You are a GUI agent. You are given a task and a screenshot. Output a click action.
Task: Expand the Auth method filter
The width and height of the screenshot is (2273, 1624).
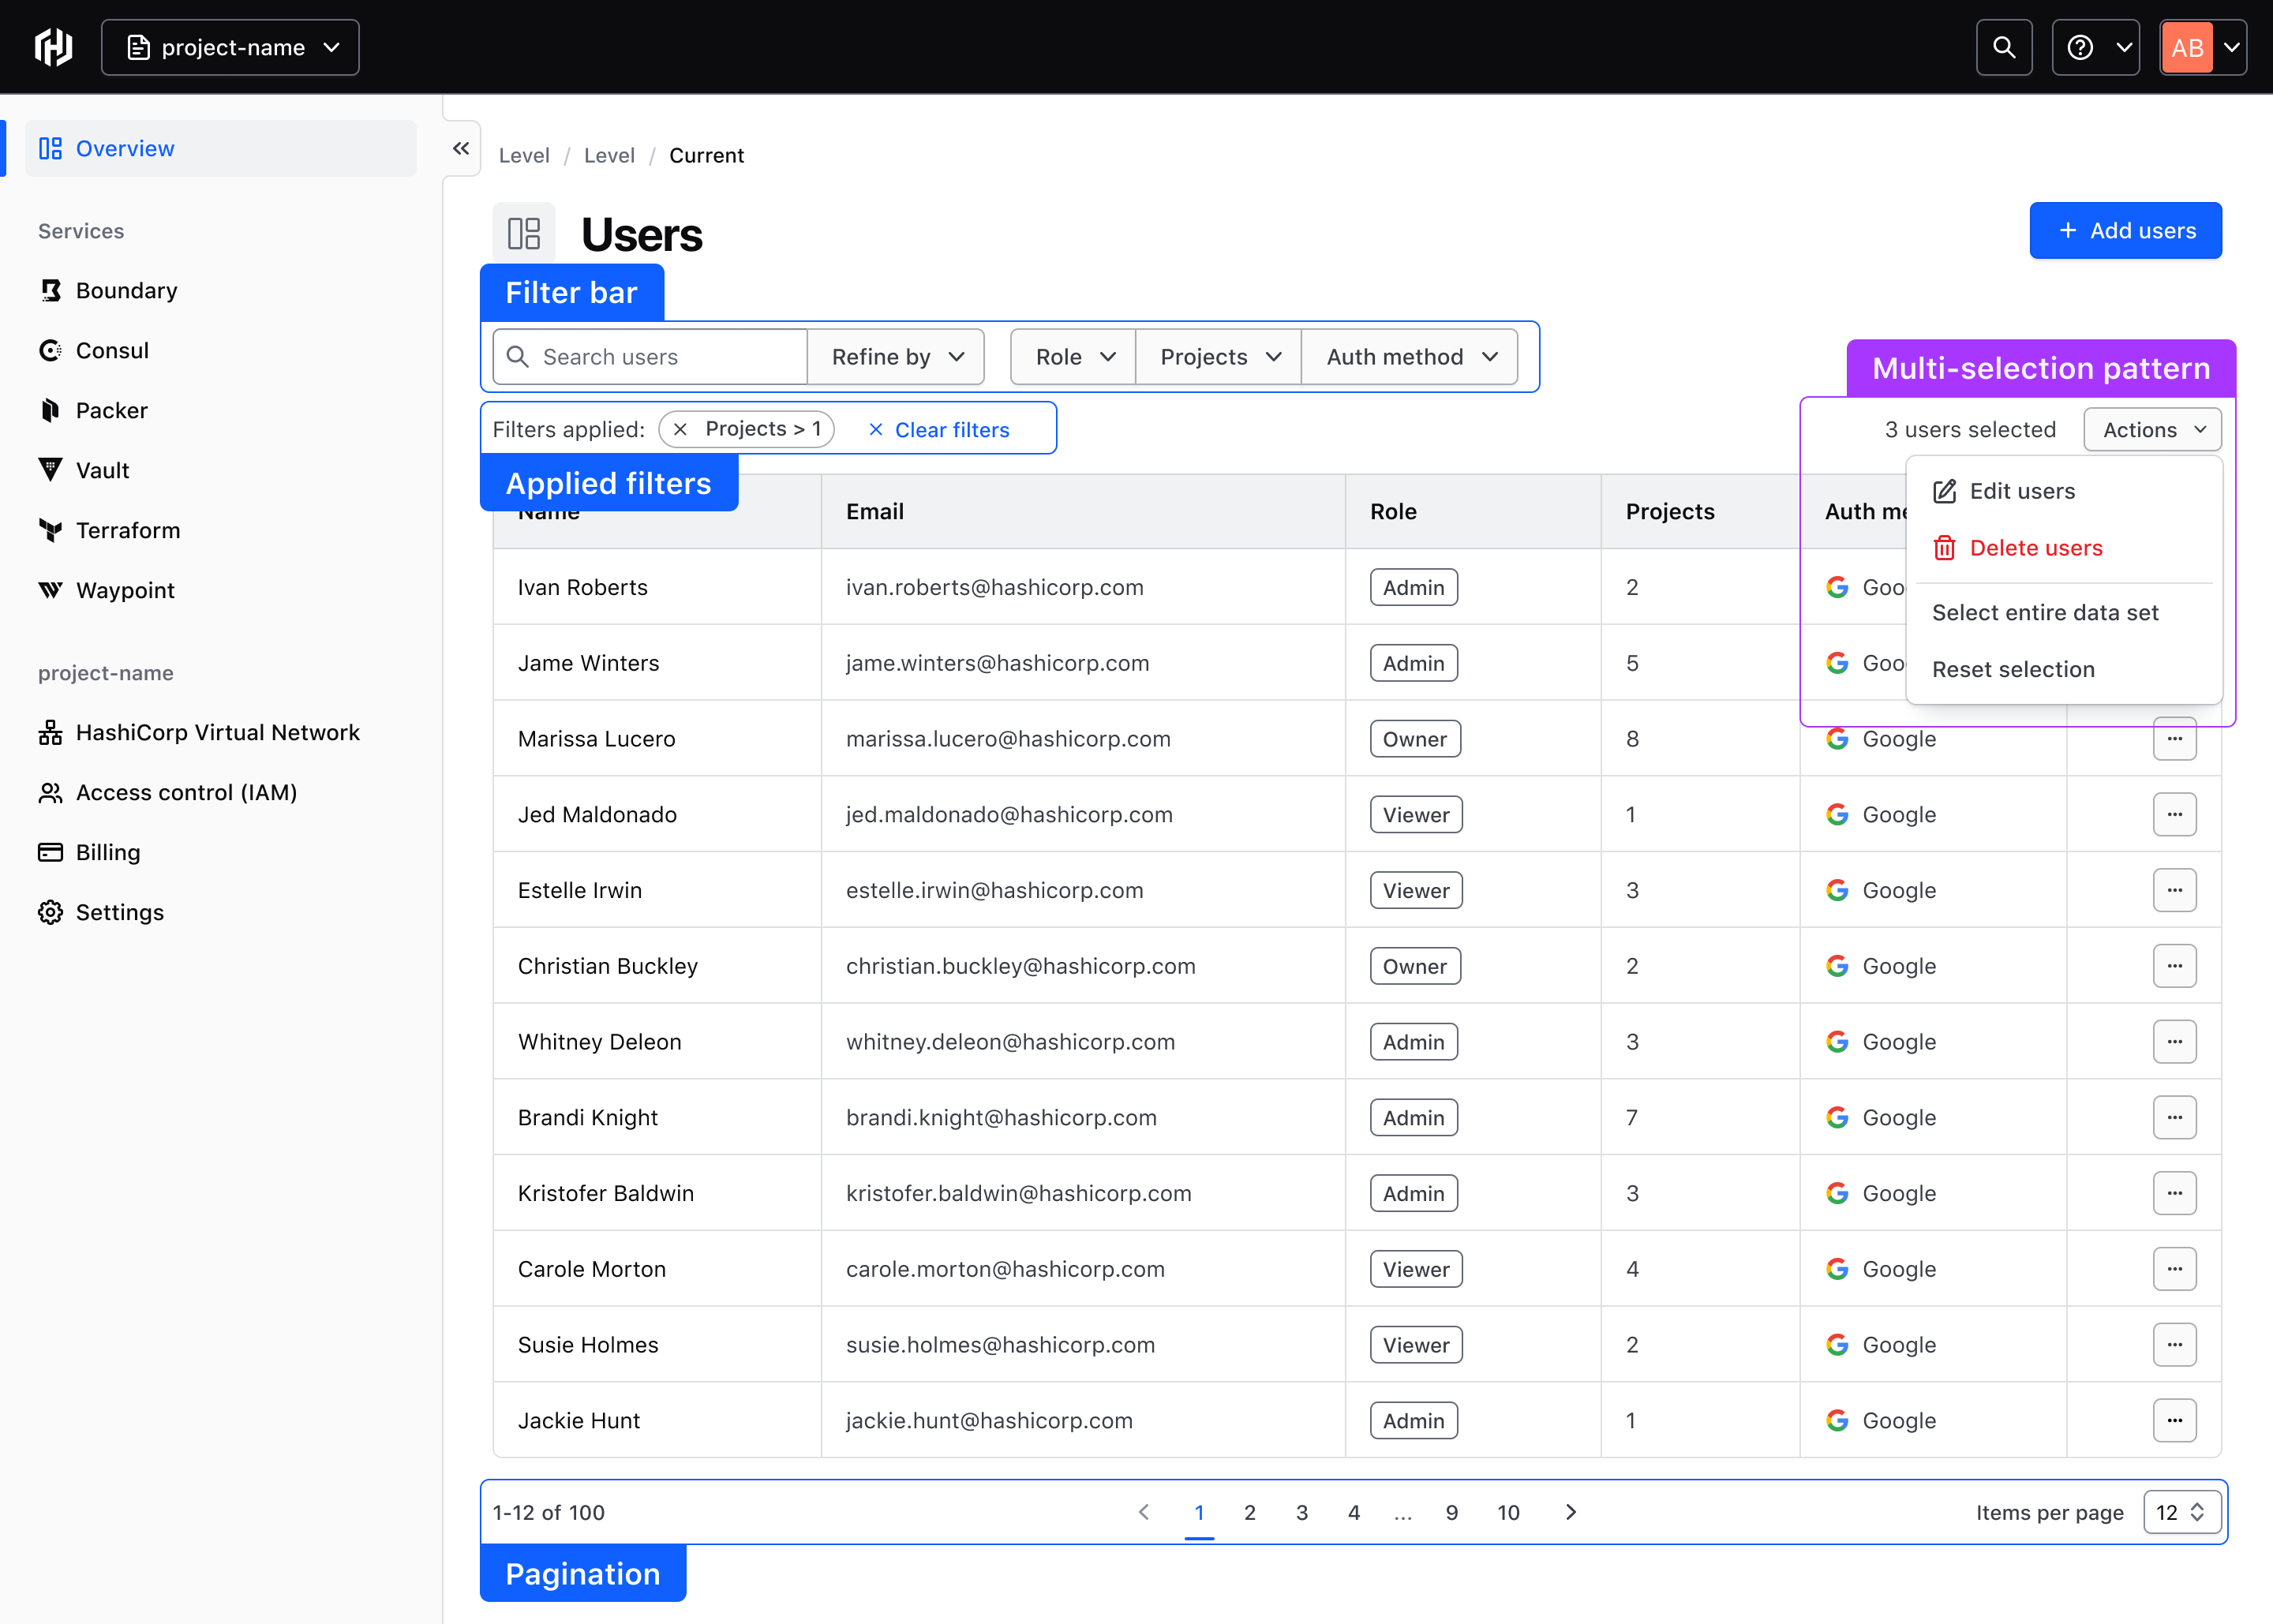1409,356
